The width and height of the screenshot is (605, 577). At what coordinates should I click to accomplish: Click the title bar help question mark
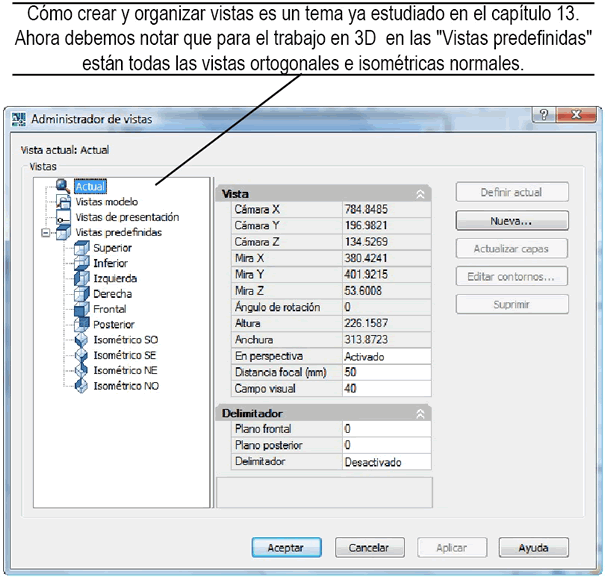544,115
